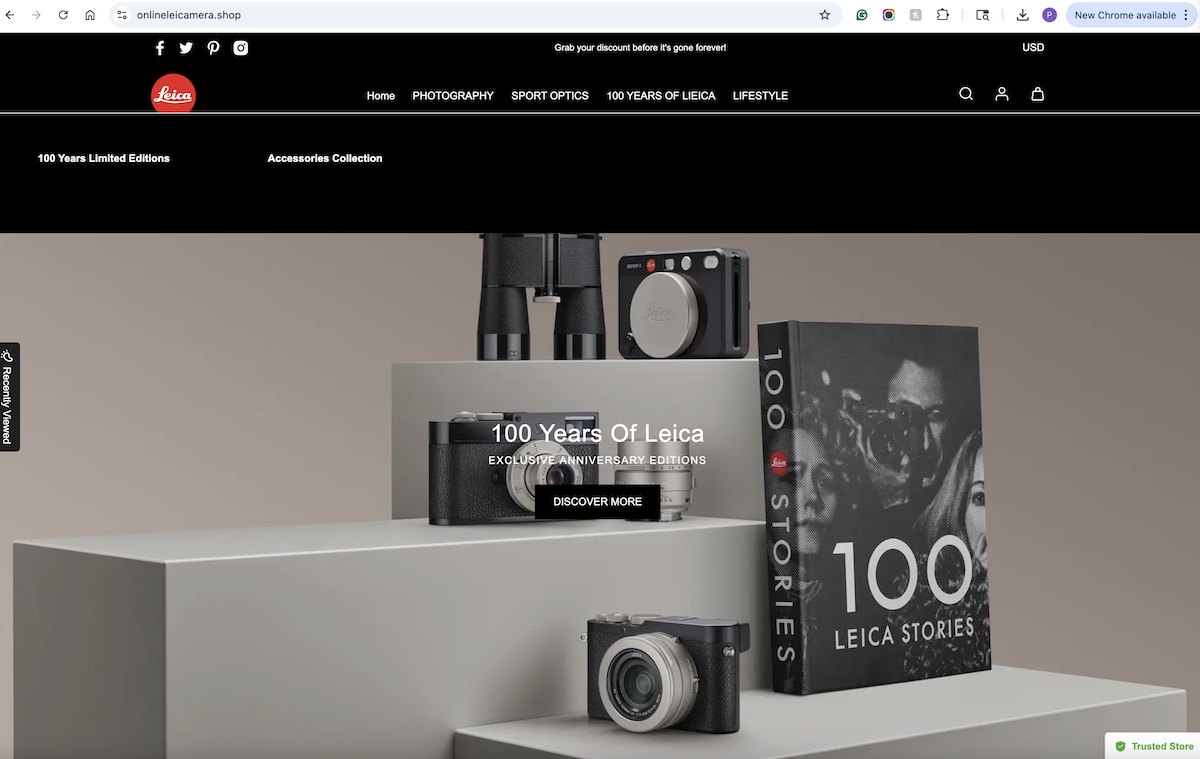Open the Pinterest icon link

tap(213, 48)
